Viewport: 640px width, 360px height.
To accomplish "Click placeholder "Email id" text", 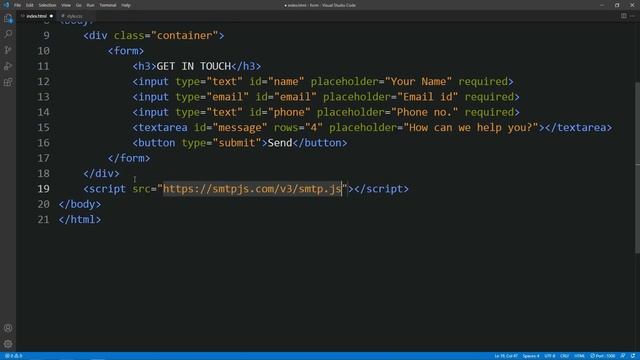I will click(x=428, y=97).
